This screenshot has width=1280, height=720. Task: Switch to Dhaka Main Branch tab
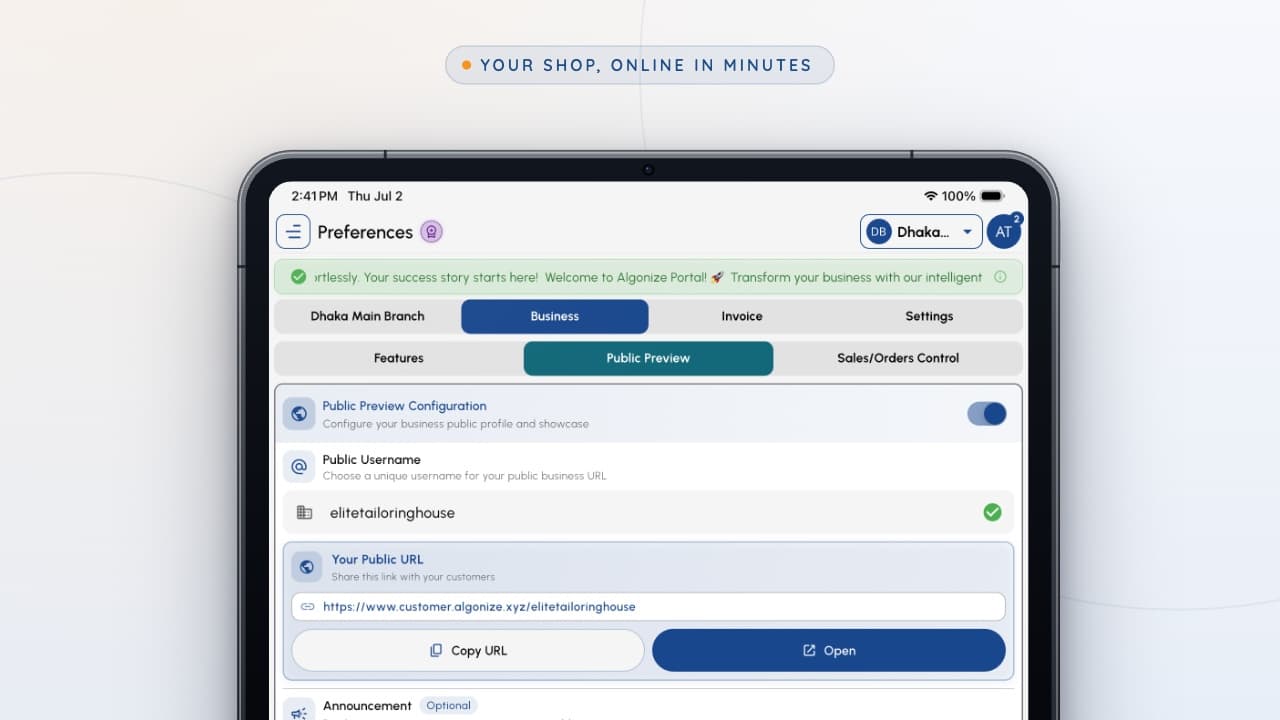coord(367,316)
